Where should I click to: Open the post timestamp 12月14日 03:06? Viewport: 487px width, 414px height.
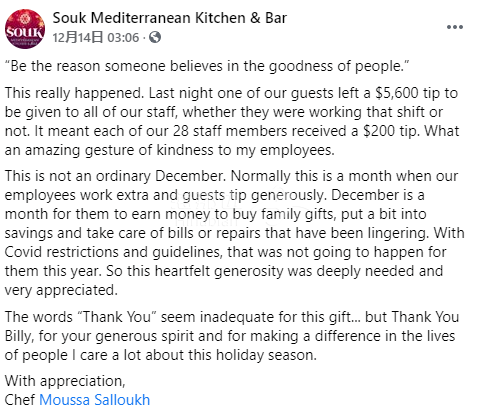(x=95, y=37)
